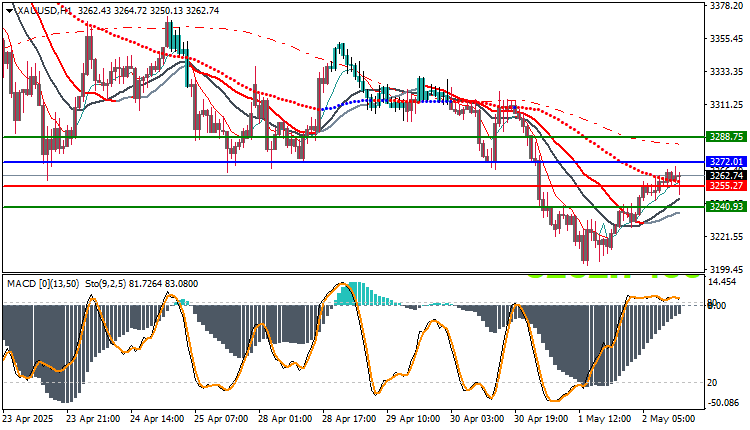
Task: Select the 3378.20 top price scale value
Action: coord(727,5)
